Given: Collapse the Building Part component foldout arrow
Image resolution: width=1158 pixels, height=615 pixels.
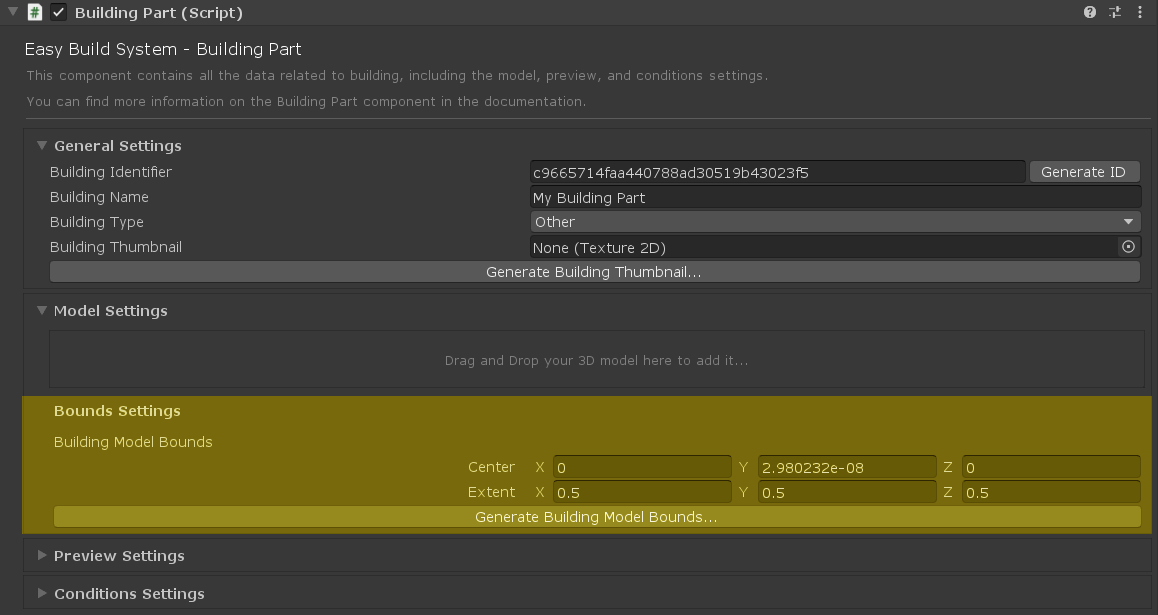Looking at the screenshot, I should 12,13.
